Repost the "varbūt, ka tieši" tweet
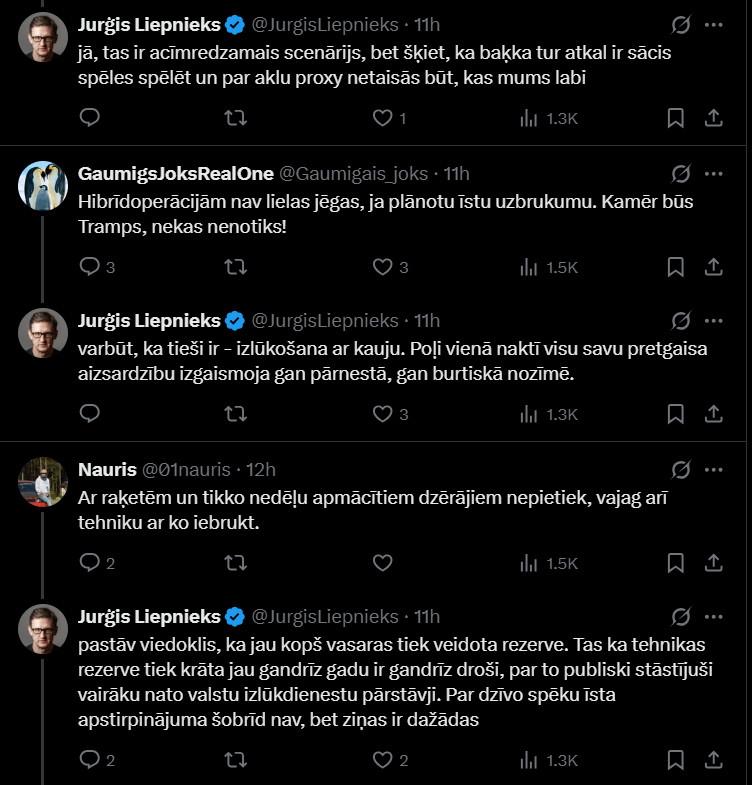Screen dimensions: 752x785 pyautogui.click(x=235, y=414)
